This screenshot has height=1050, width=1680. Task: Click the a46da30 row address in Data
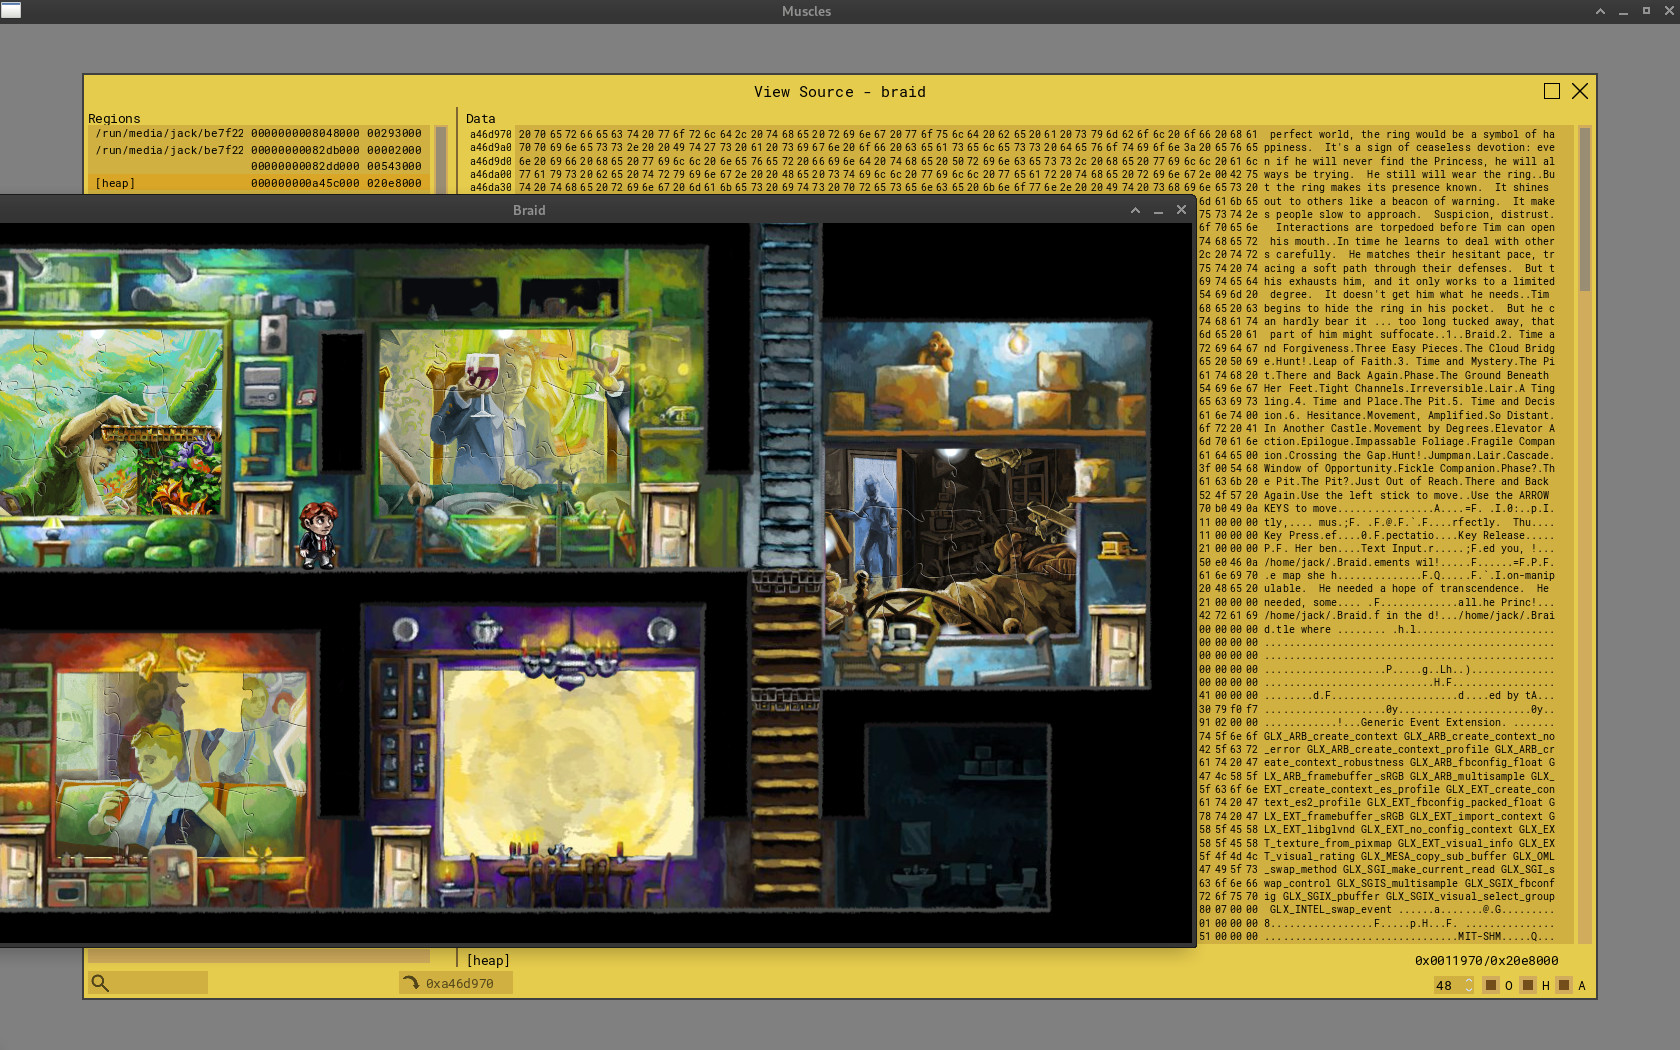(x=491, y=187)
